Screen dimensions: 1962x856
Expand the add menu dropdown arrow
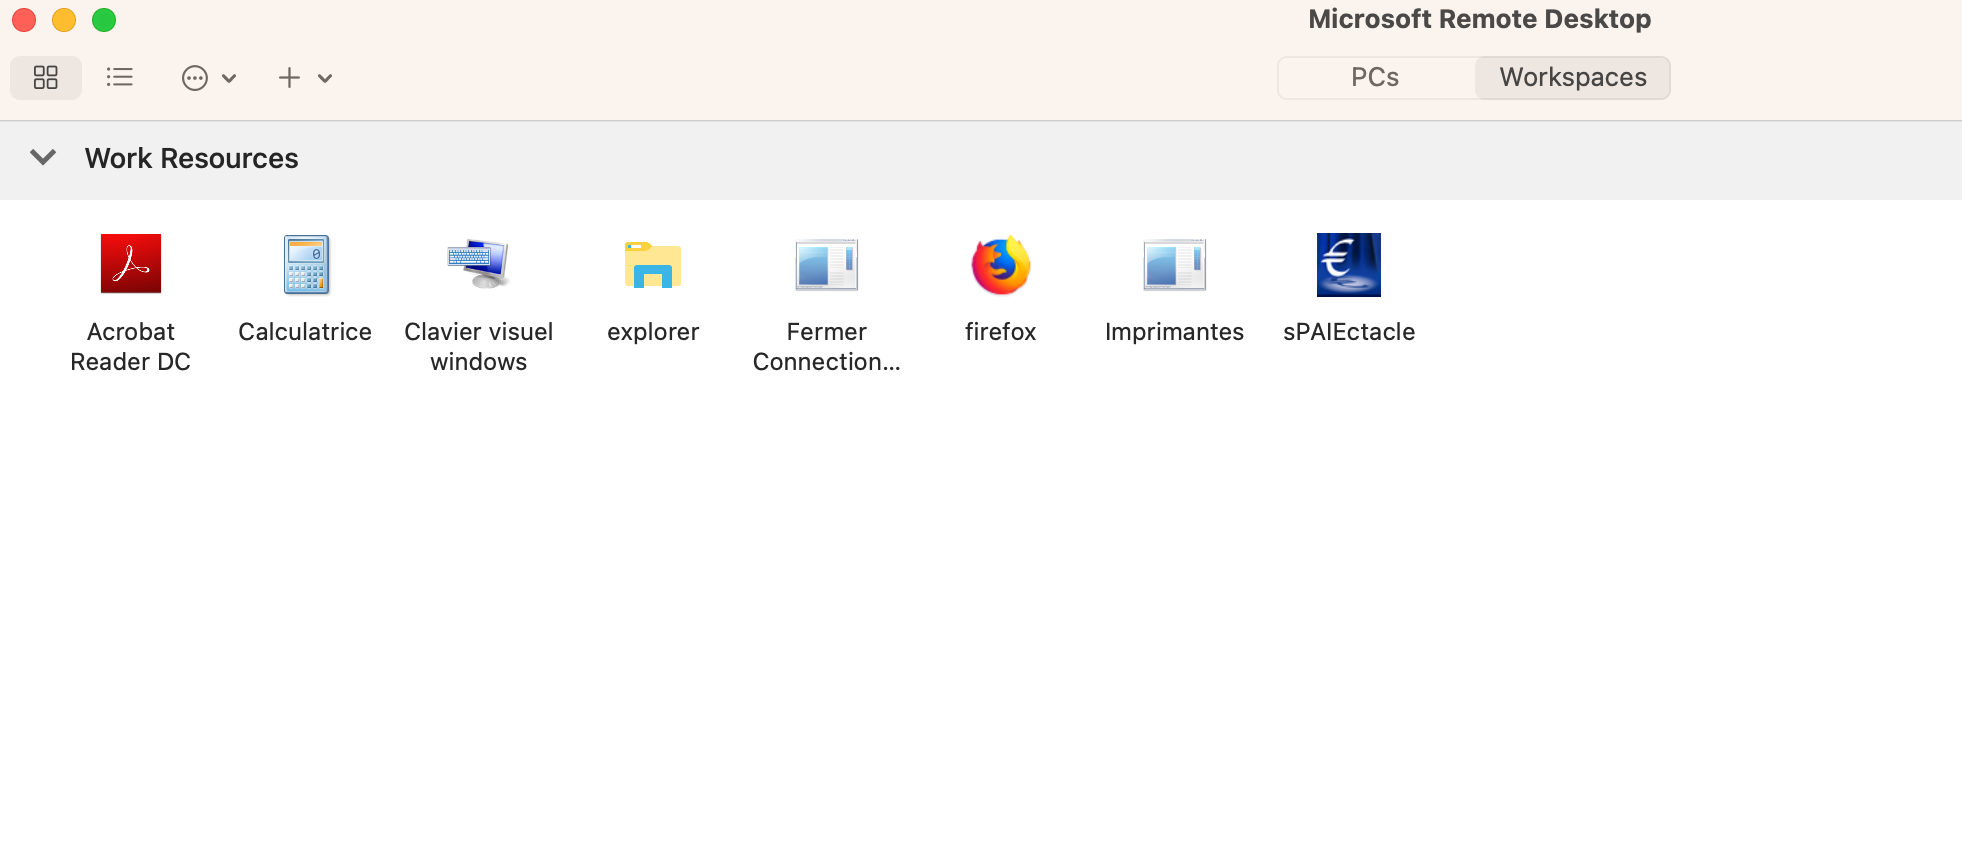[x=325, y=78]
